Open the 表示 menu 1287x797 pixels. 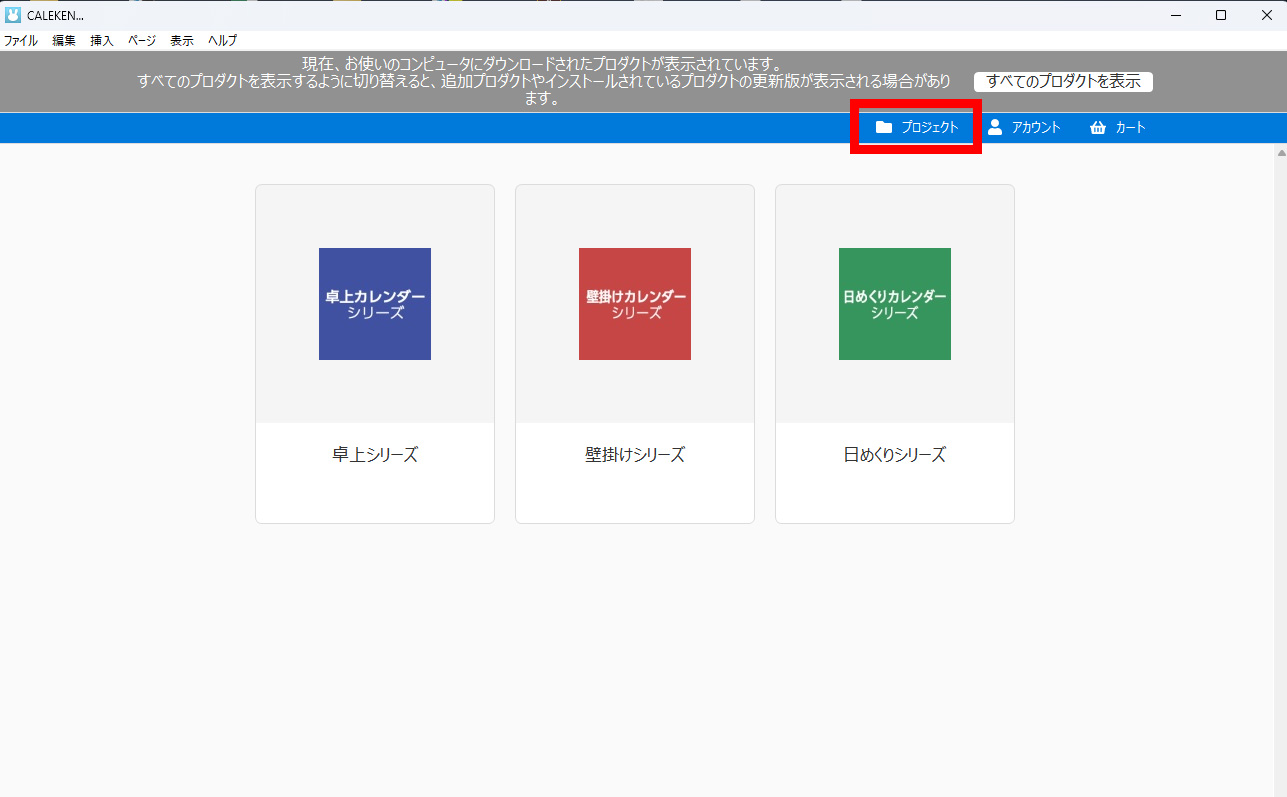[182, 41]
